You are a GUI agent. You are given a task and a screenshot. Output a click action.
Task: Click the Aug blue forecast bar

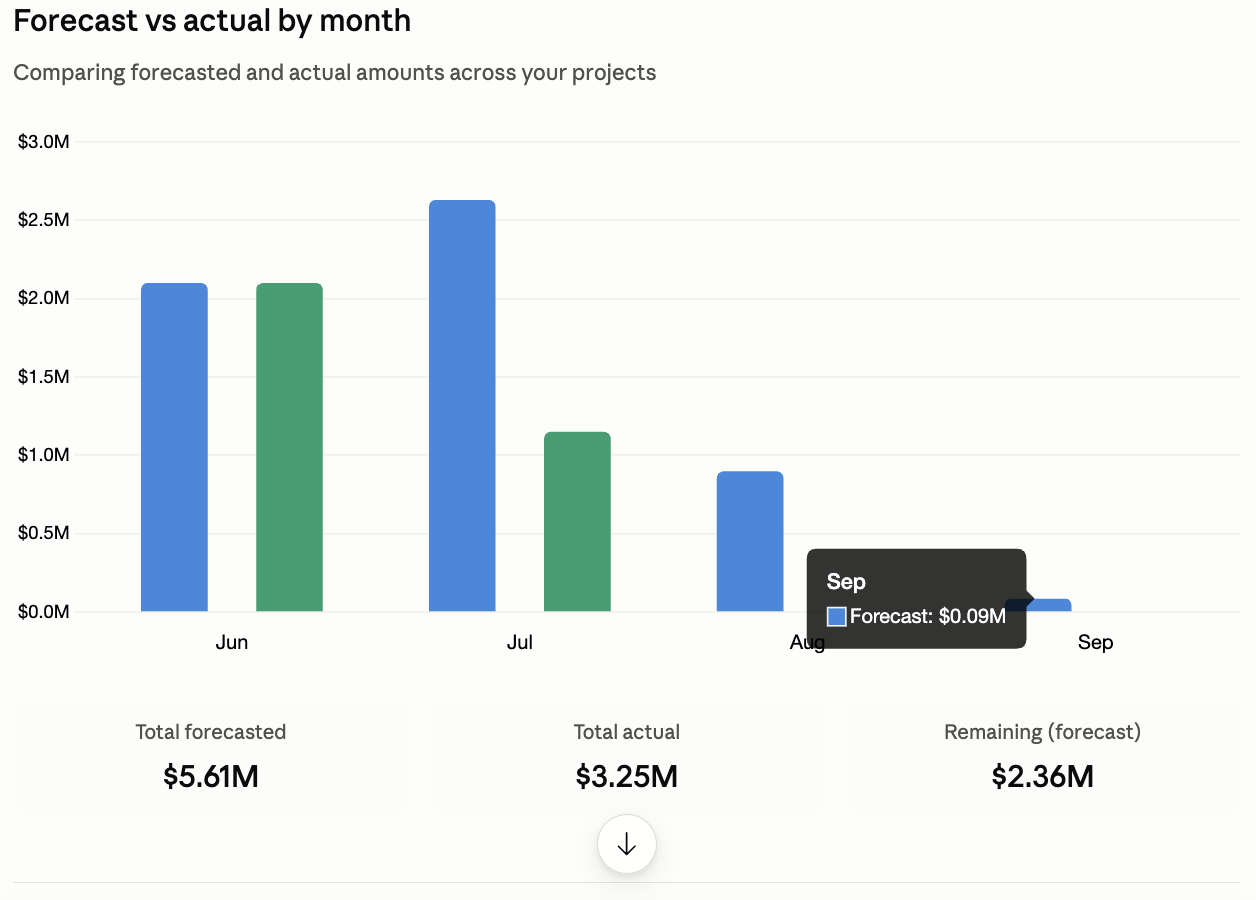pyautogui.click(x=750, y=541)
